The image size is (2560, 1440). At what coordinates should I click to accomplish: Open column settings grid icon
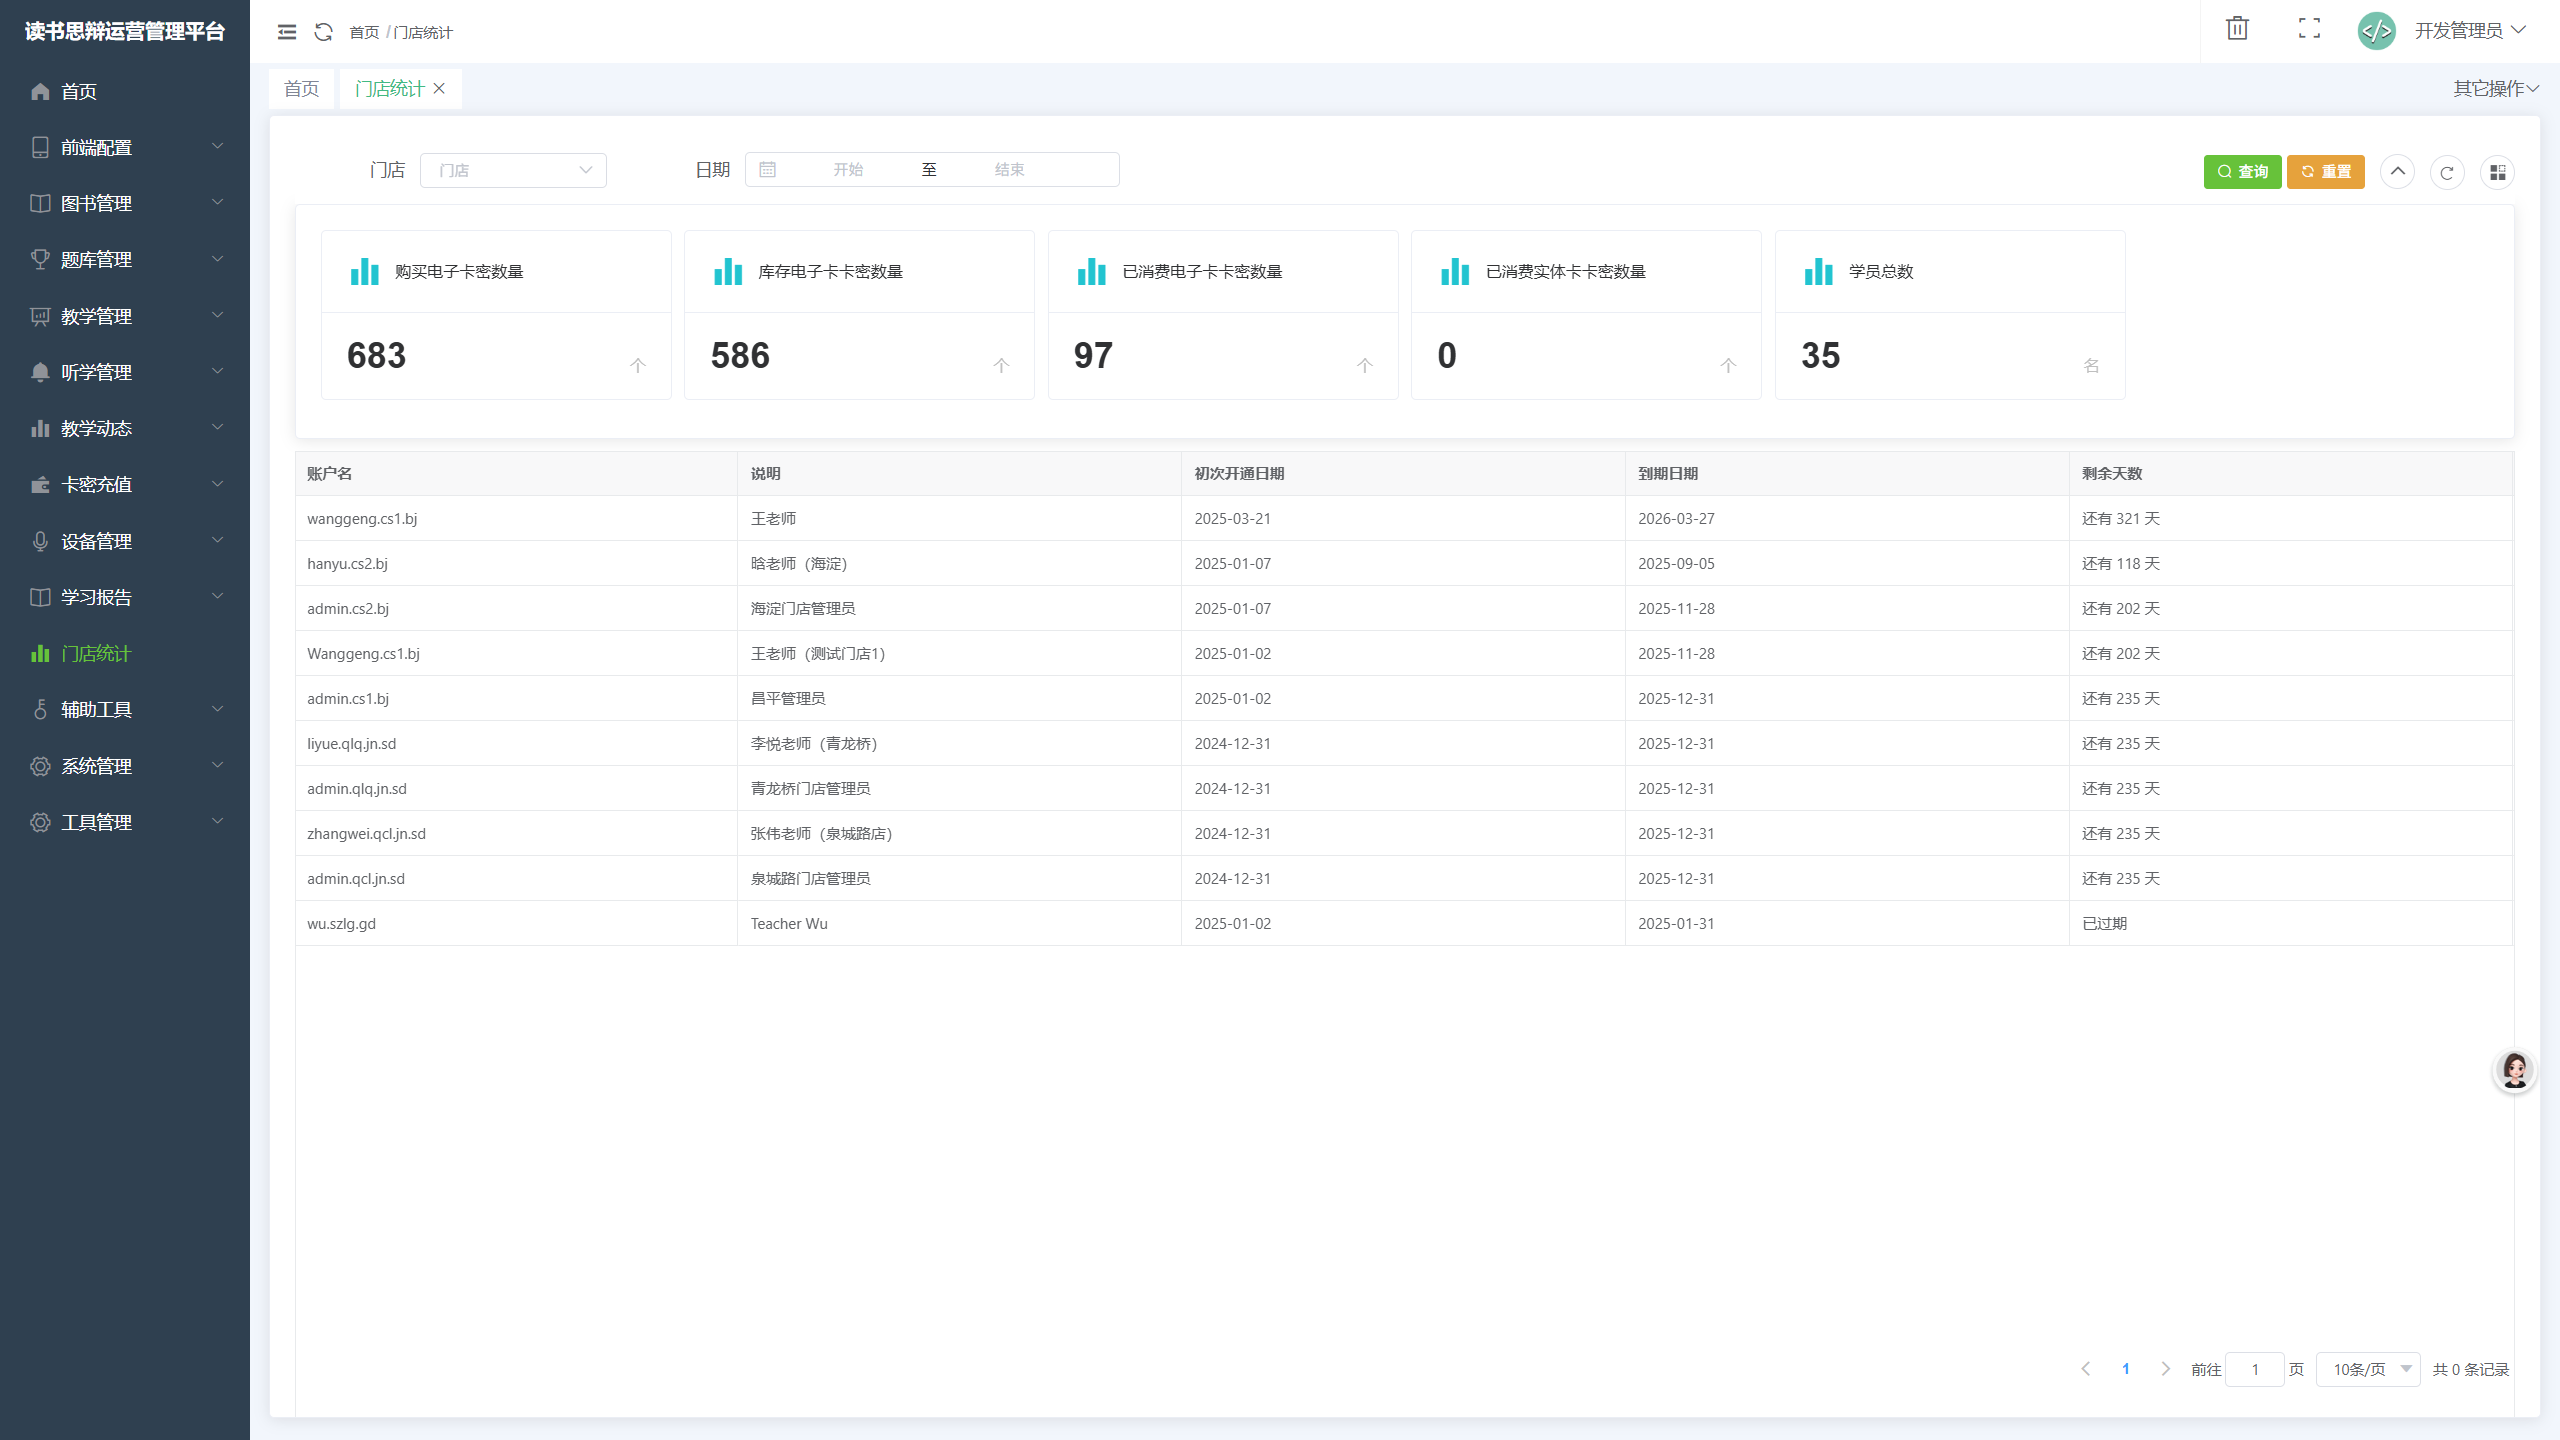pos(2497,172)
